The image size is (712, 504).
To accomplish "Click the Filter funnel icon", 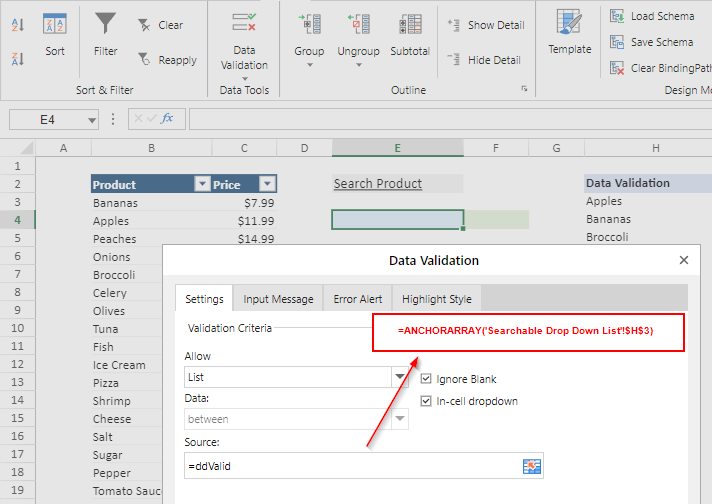I will [x=105, y=24].
